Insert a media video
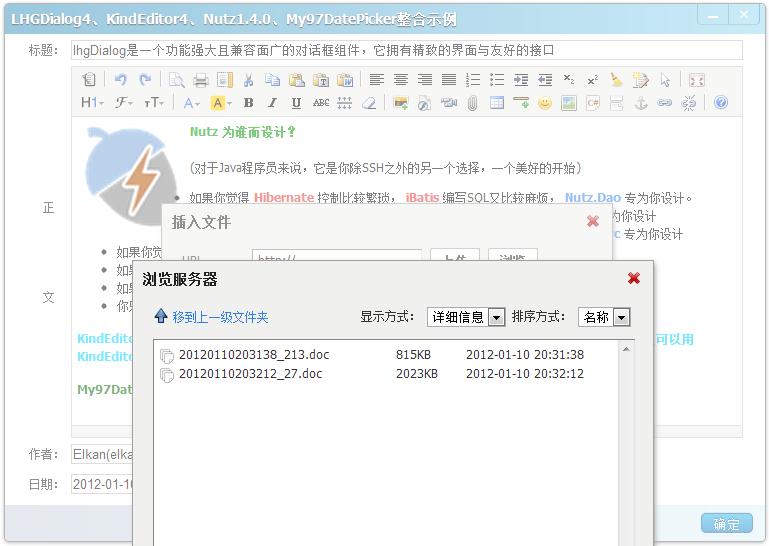769x546 pixels. 449,103
